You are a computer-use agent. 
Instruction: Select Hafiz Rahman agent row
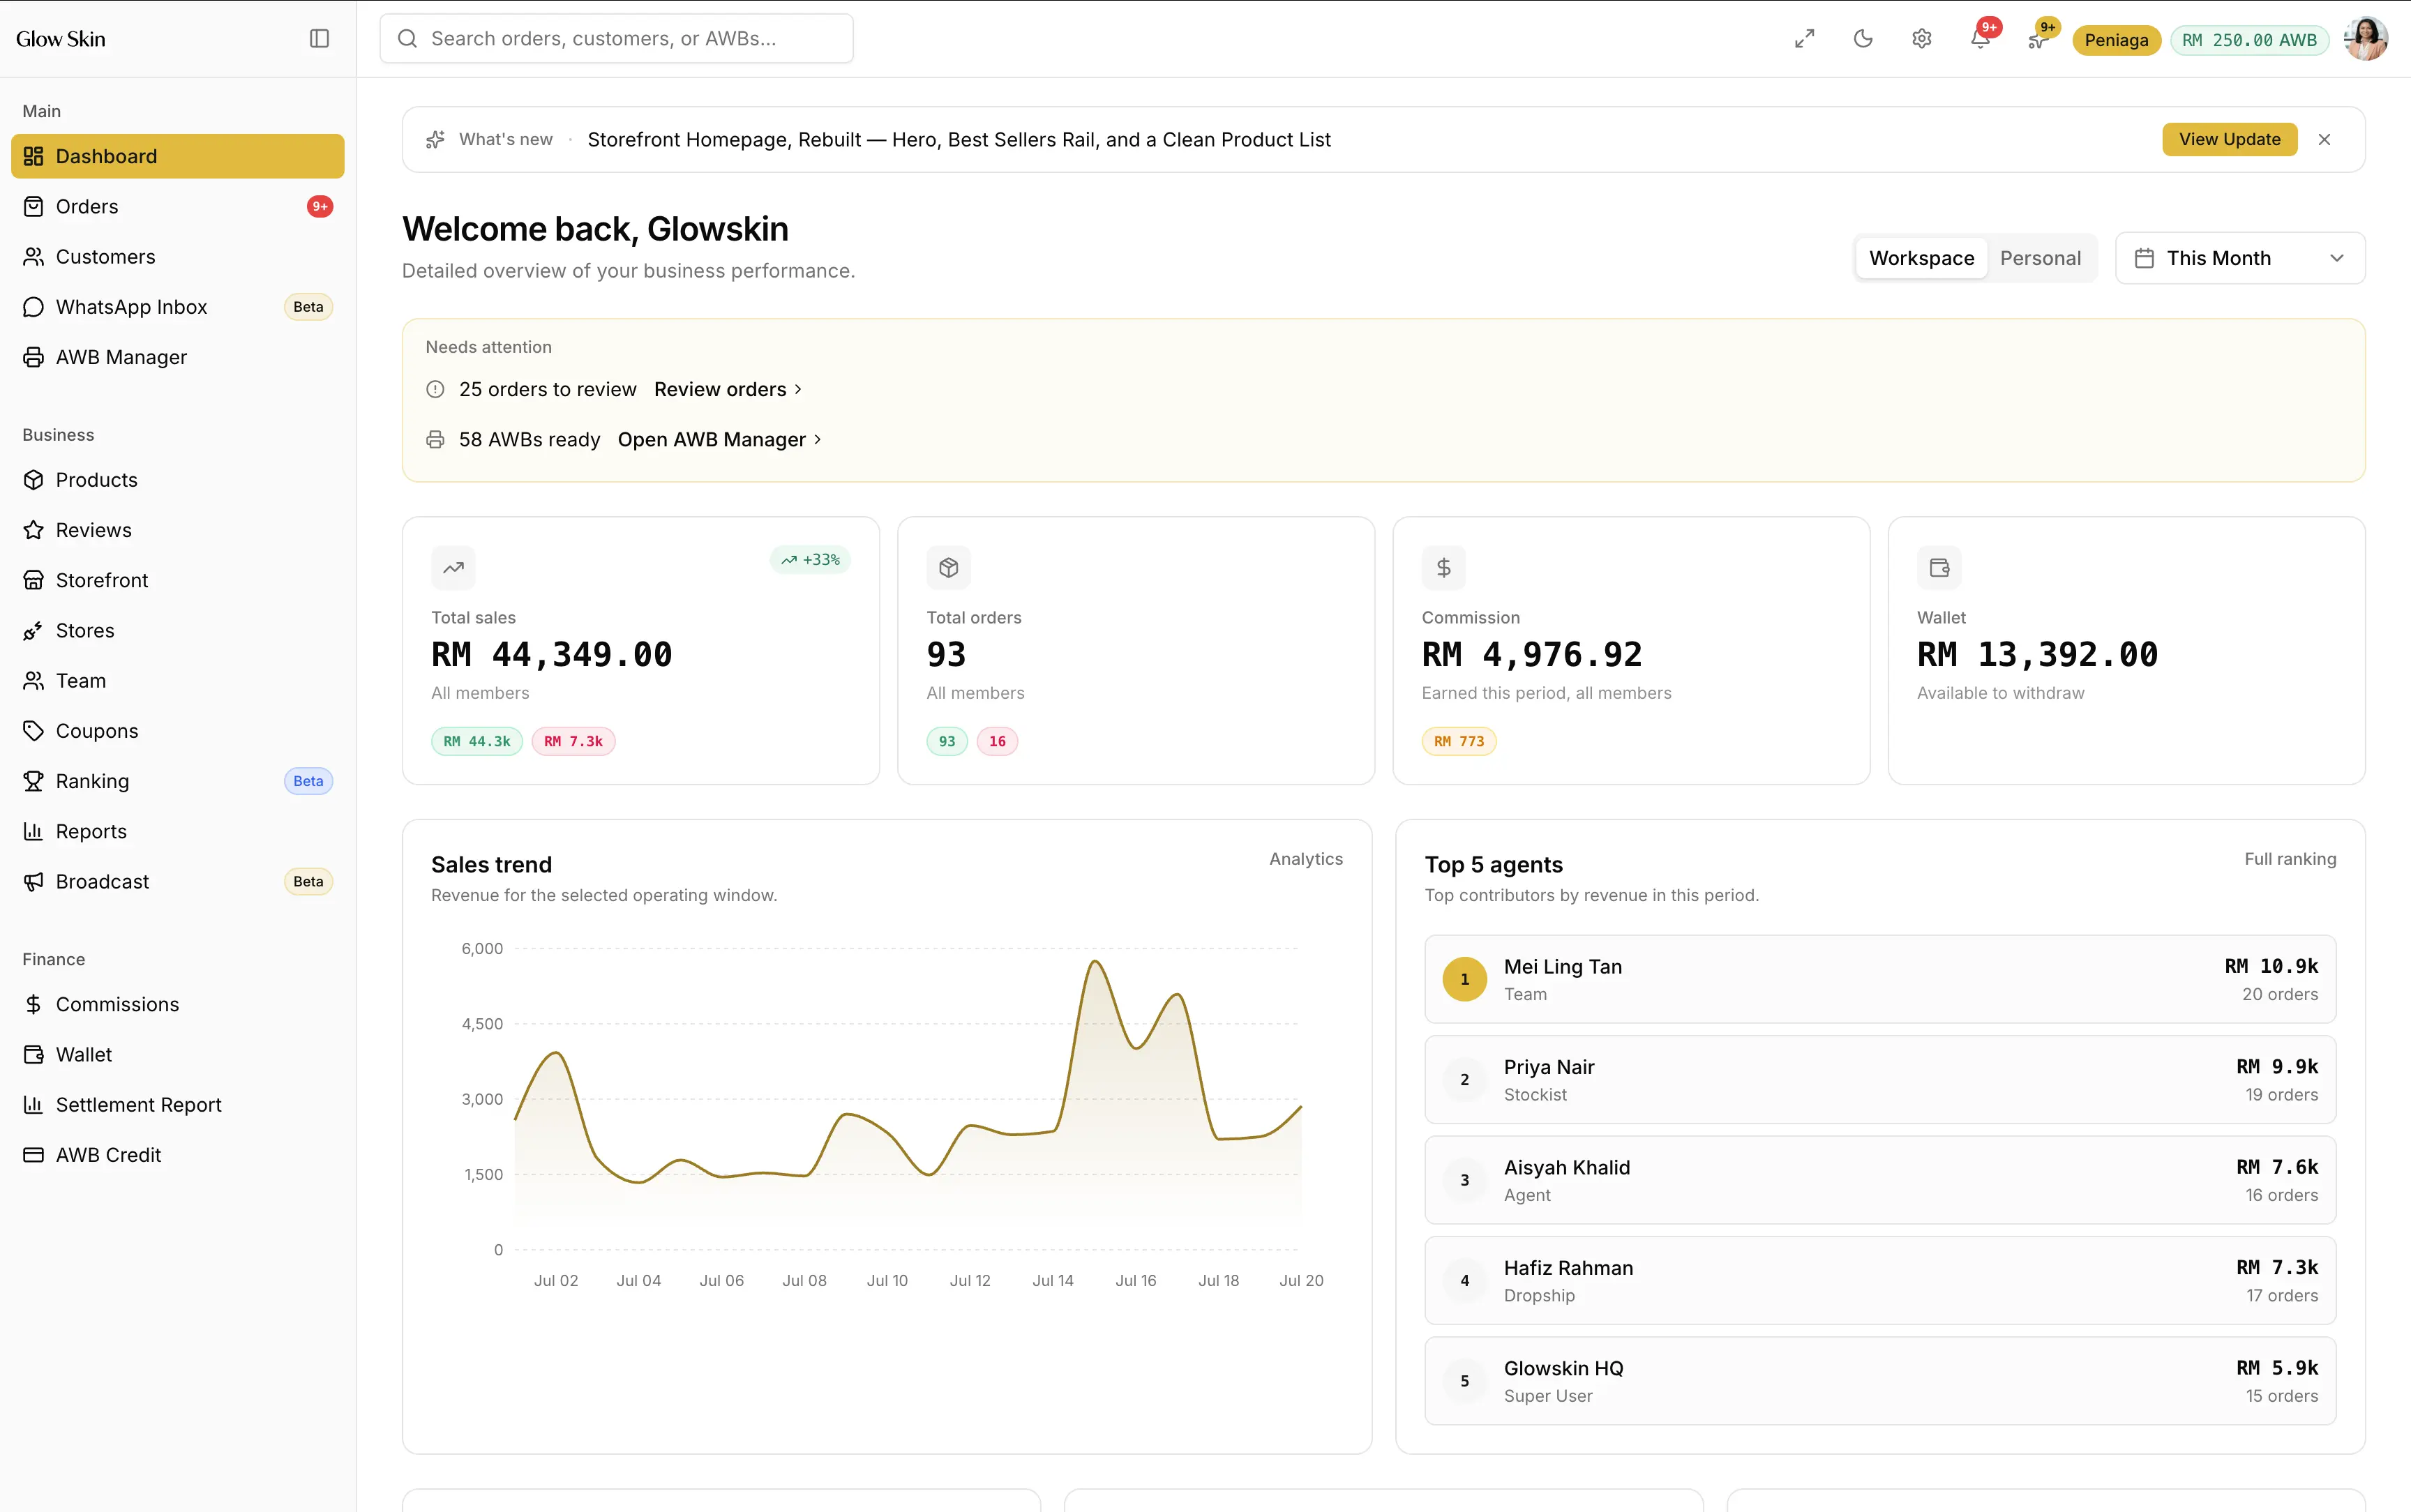pos(1880,1281)
